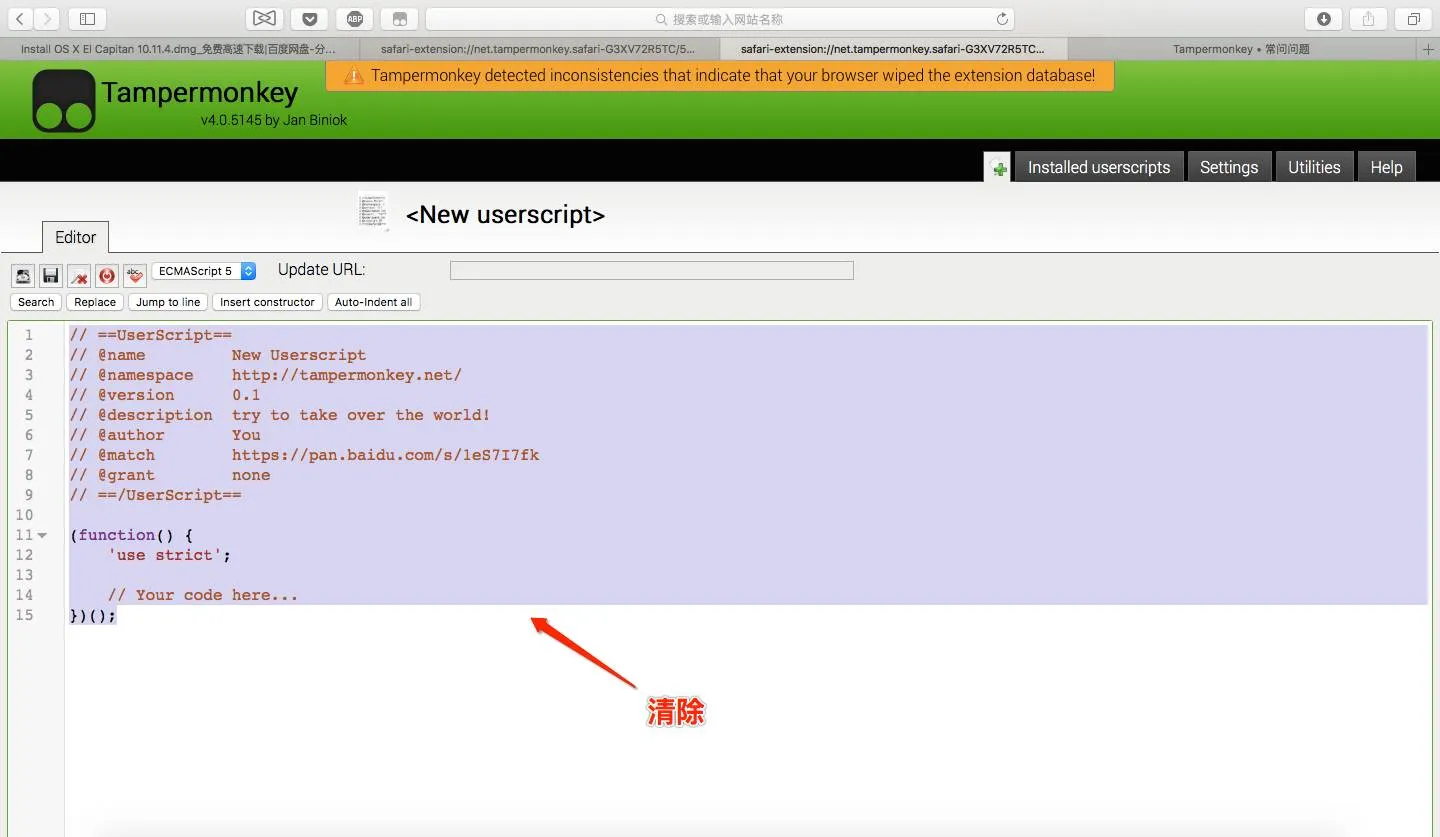Click the 'Update URL:' label

pos(321,269)
